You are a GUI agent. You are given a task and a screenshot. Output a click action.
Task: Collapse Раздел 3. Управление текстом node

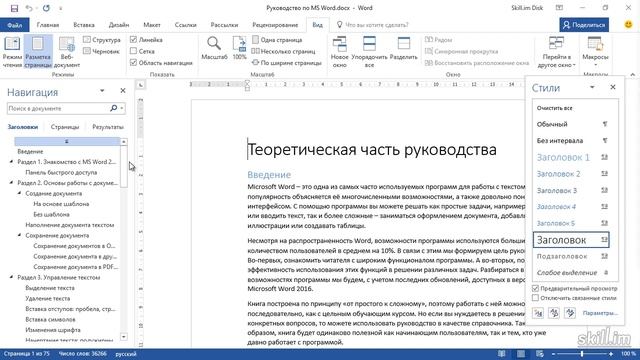[11, 277]
